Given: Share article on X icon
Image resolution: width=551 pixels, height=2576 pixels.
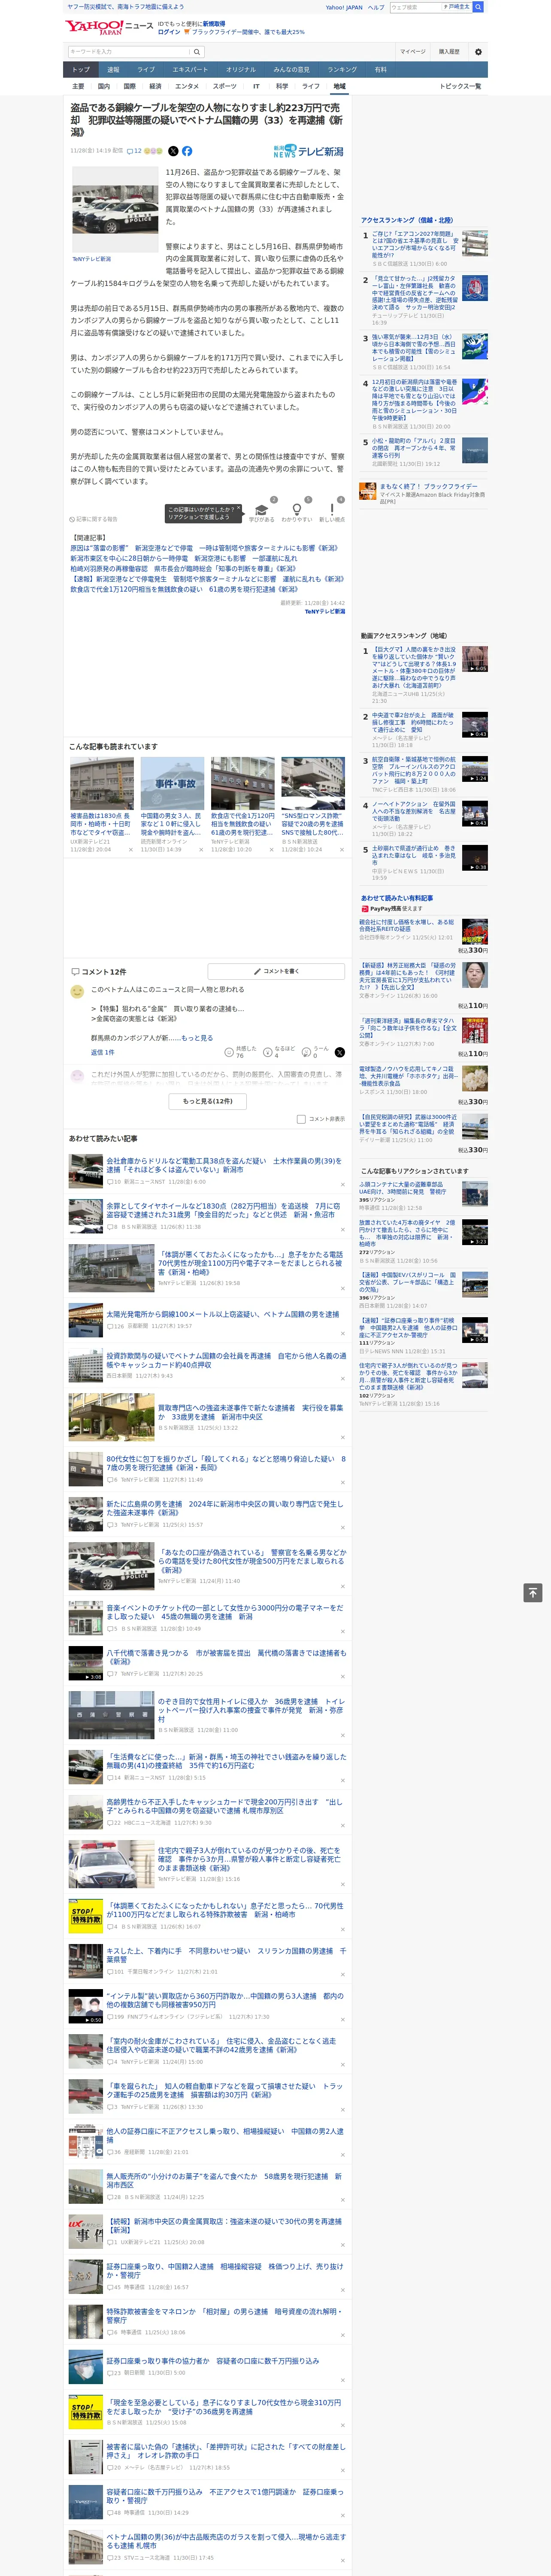Looking at the screenshot, I should 173,151.
